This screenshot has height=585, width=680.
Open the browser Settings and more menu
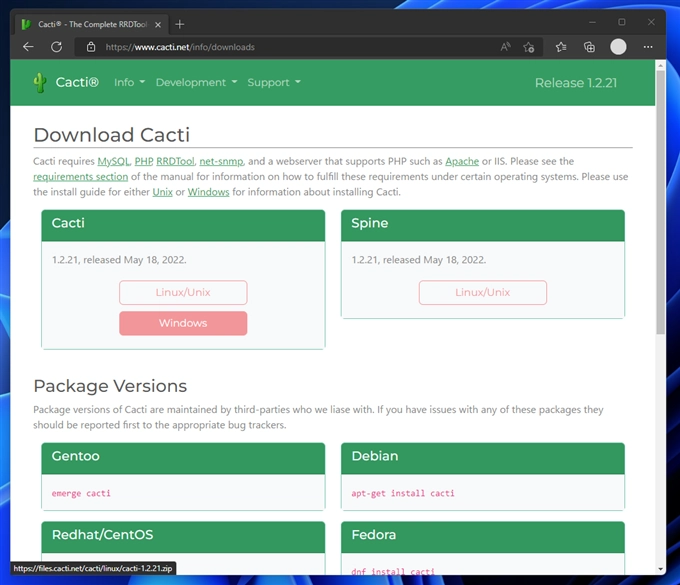pos(648,47)
